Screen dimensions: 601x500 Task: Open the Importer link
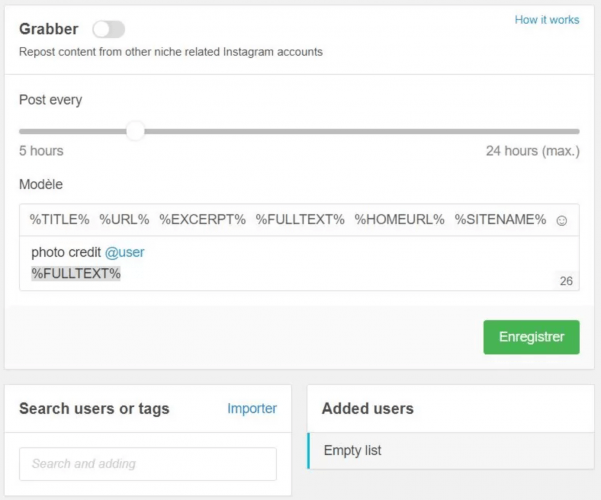pos(252,408)
